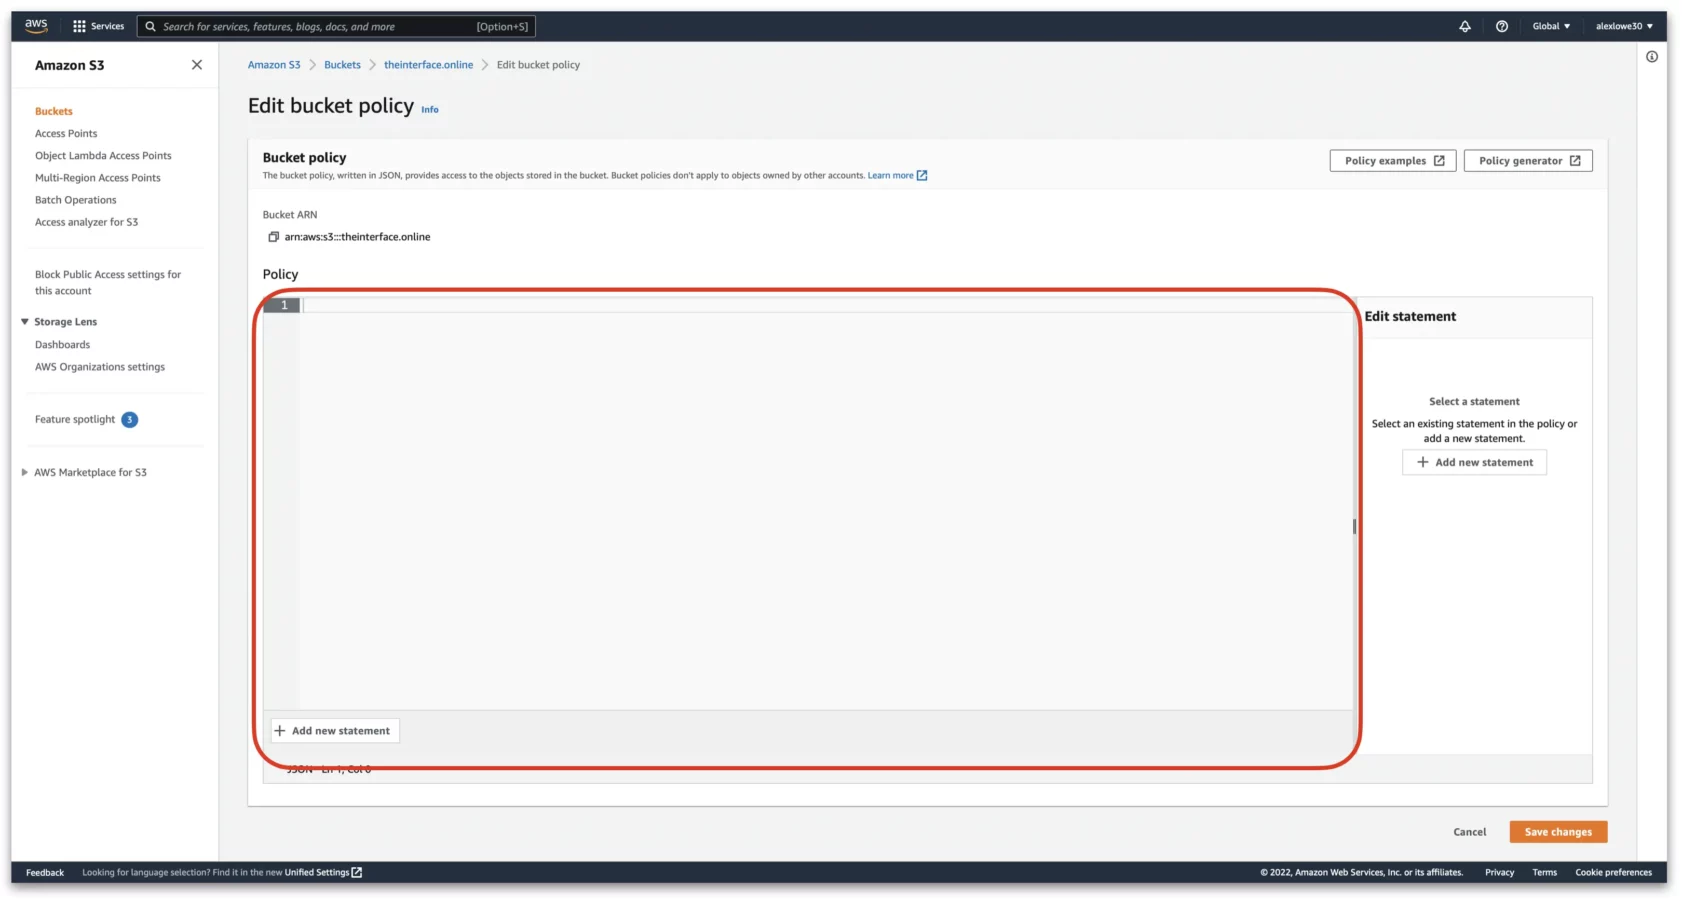Click the AWS logo home icon

(36, 26)
